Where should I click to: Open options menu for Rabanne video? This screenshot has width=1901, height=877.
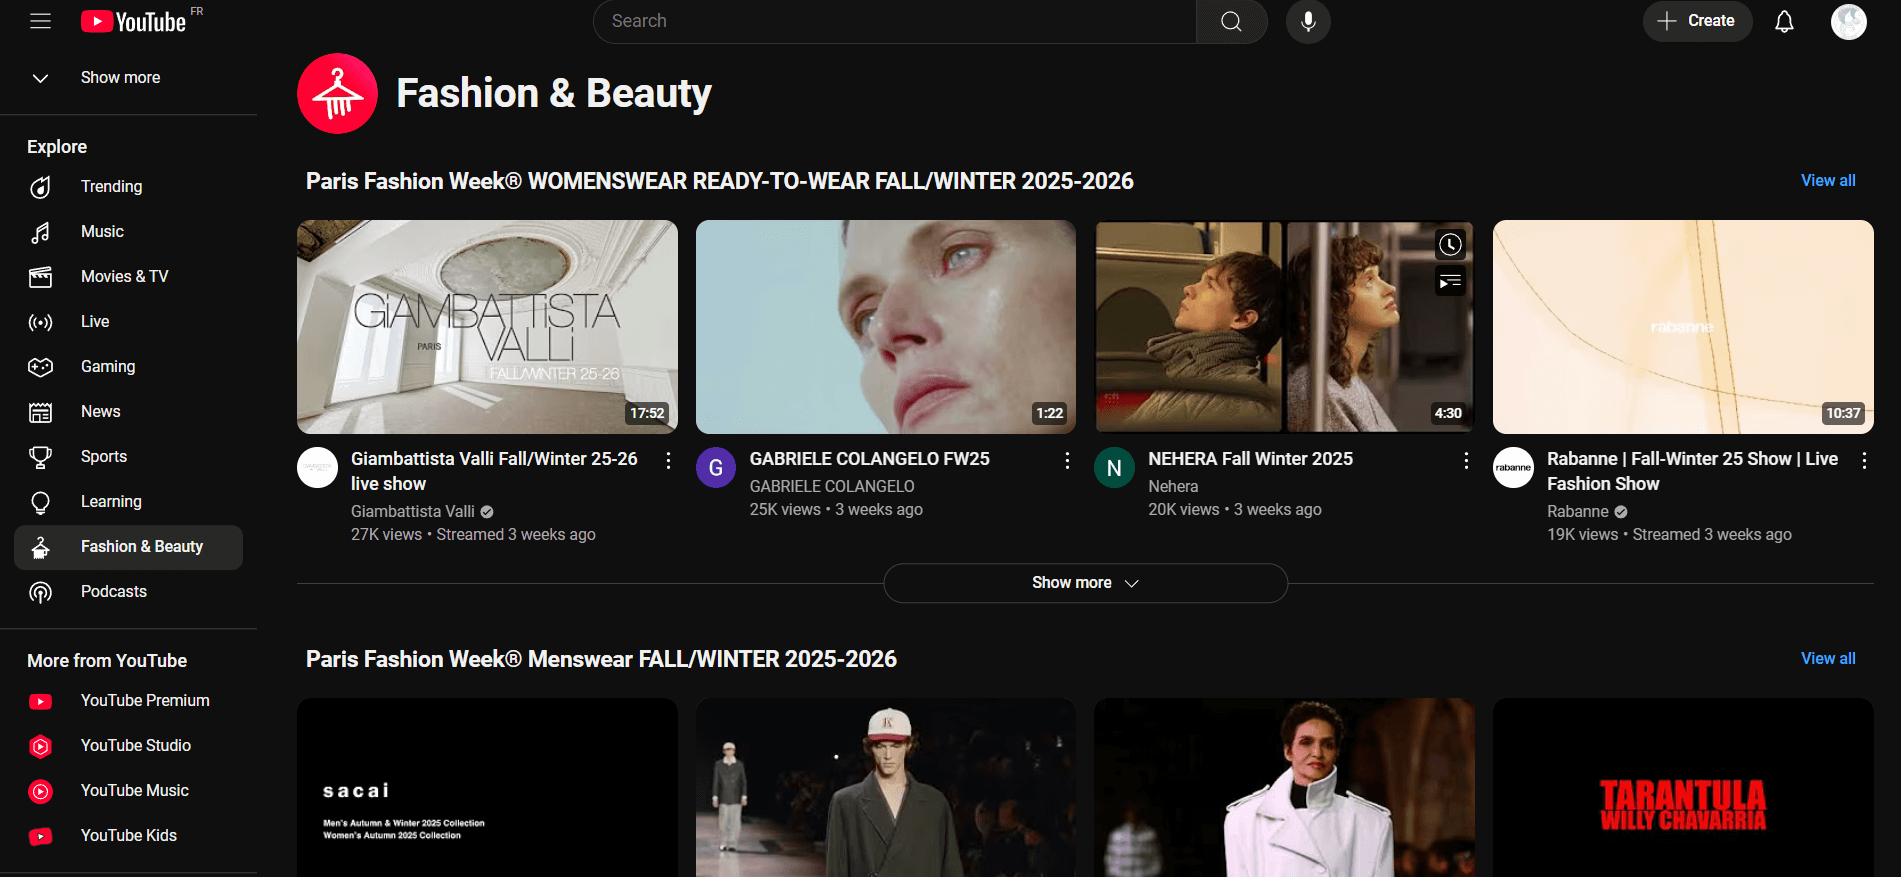[1864, 460]
